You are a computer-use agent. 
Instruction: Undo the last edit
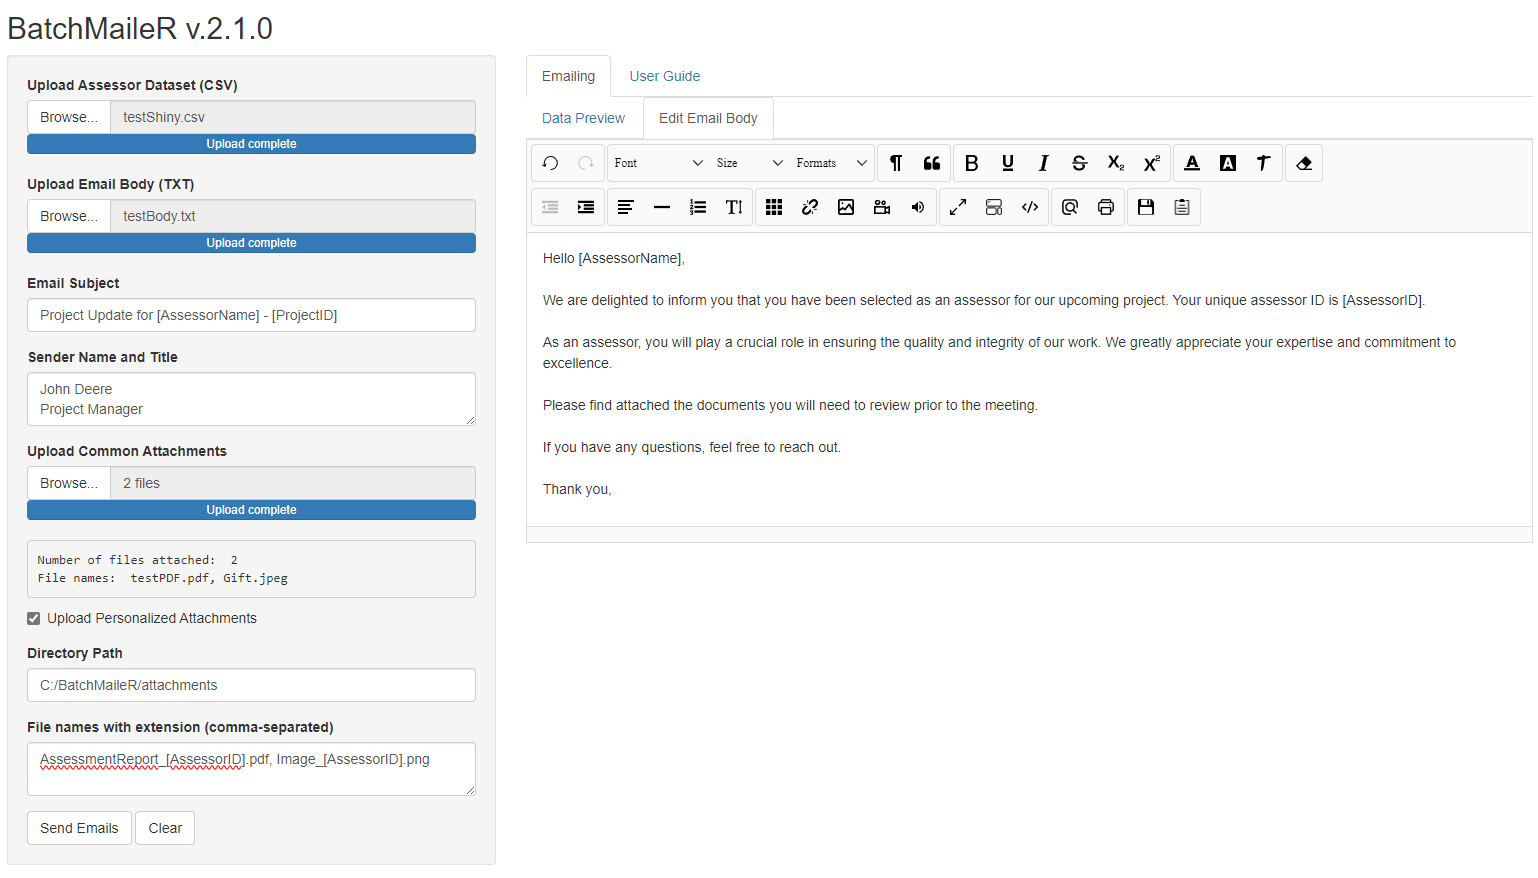pyautogui.click(x=550, y=163)
